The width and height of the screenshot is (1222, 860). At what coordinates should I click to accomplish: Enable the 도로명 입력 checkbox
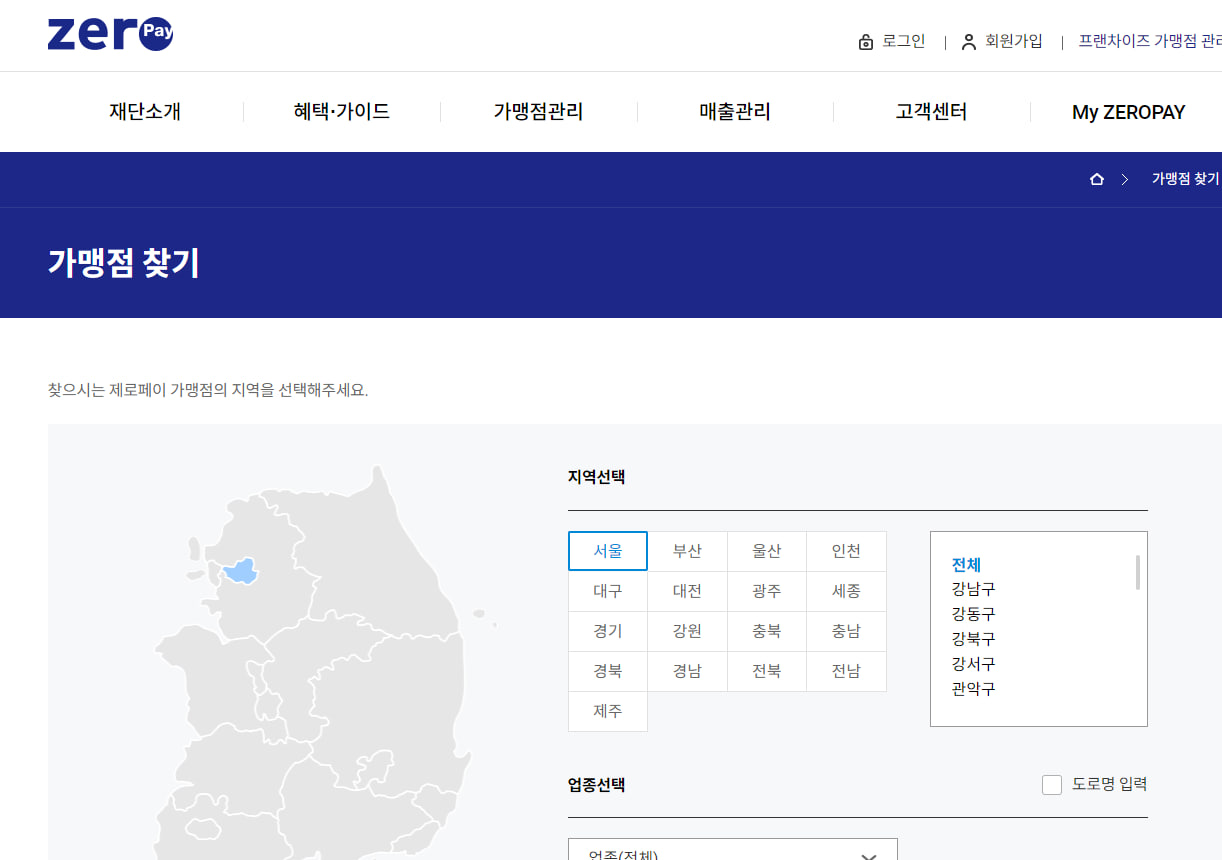click(1052, 785)
